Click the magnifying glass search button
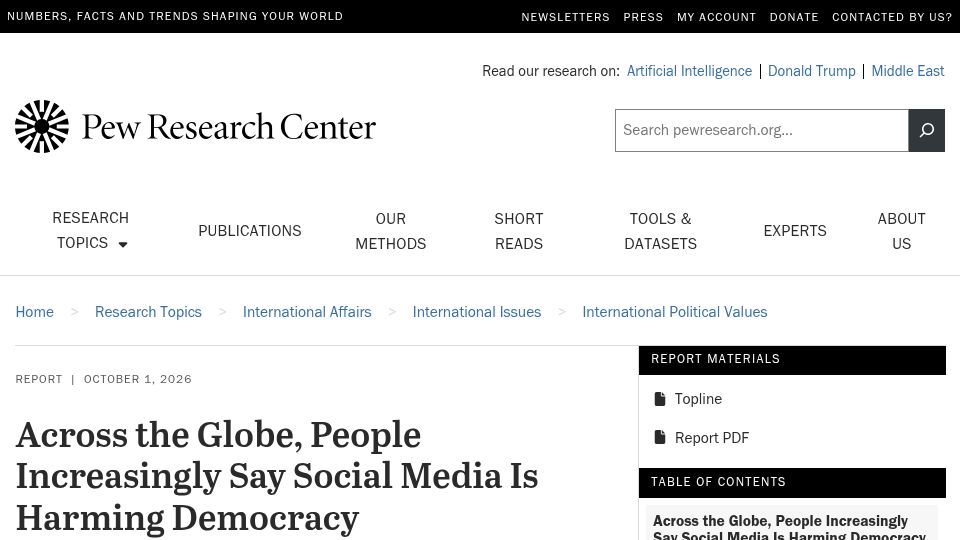The width and height of the screenshot is (960, 540). click(x=926, y=130)
